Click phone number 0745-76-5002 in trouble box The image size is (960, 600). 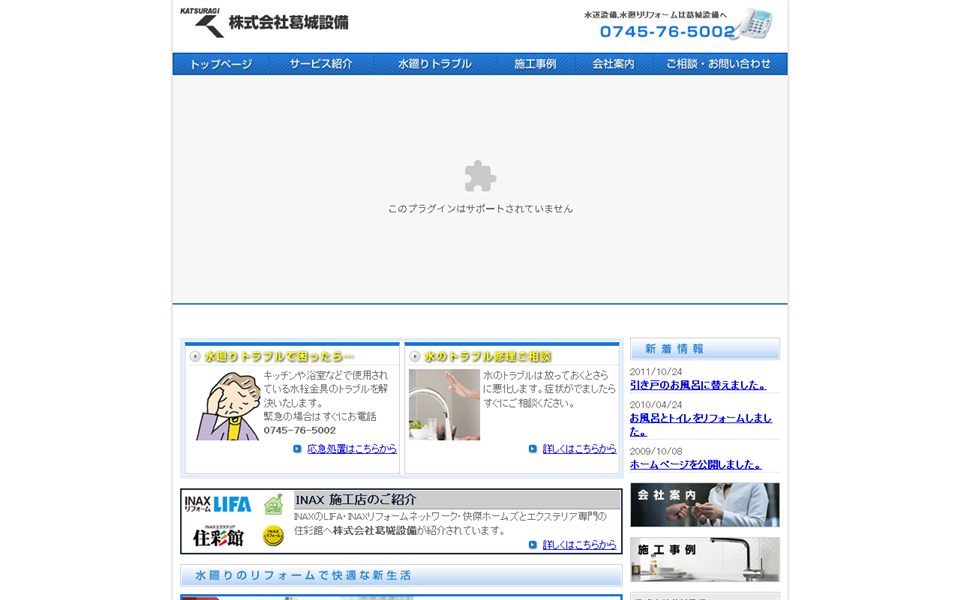[299, 430]
